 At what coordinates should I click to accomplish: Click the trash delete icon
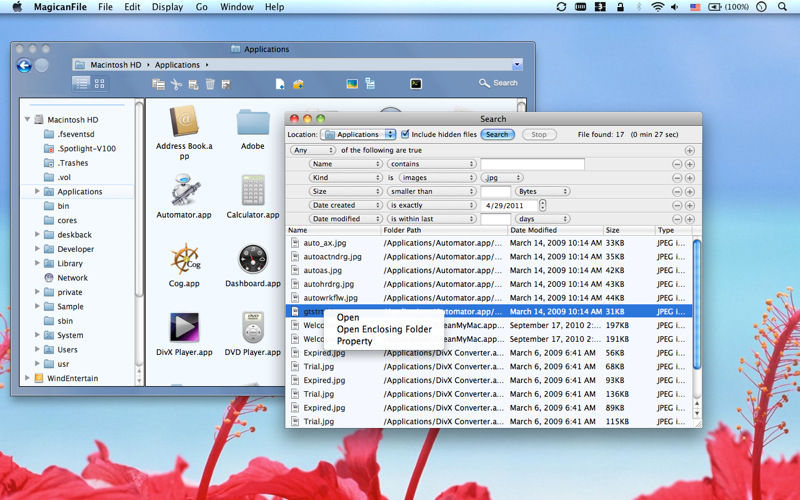tap(210, 84)
